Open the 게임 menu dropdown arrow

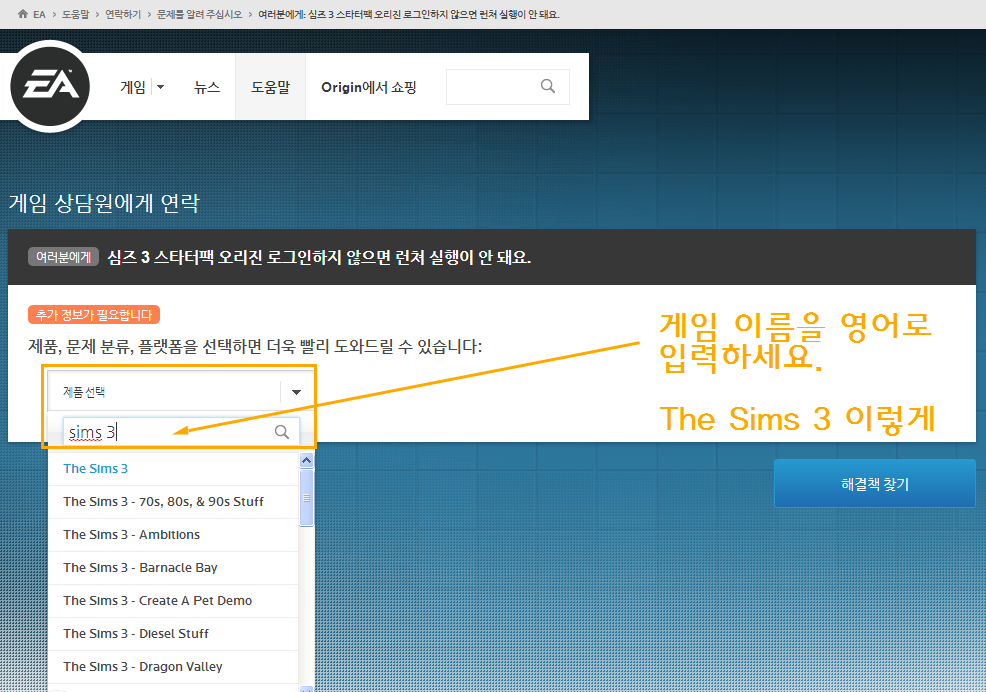pyautogui.click(x=160, y=87)
